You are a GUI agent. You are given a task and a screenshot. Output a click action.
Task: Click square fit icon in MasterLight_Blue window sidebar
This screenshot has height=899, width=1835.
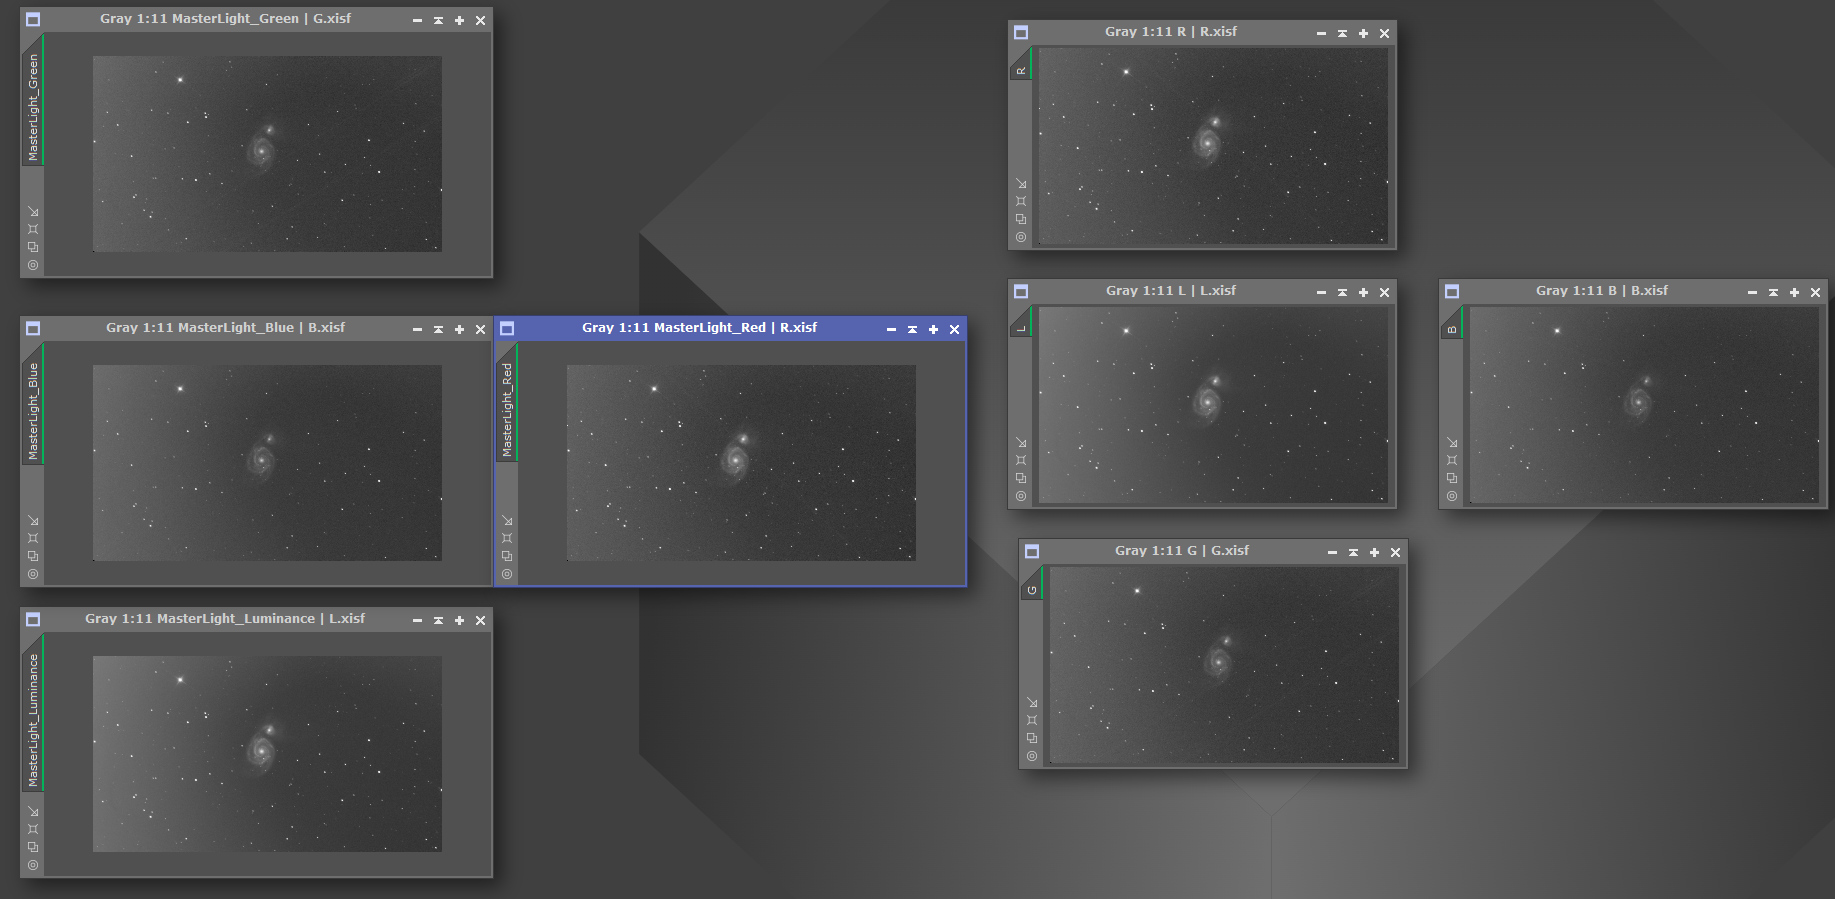(x=33, y=538)
